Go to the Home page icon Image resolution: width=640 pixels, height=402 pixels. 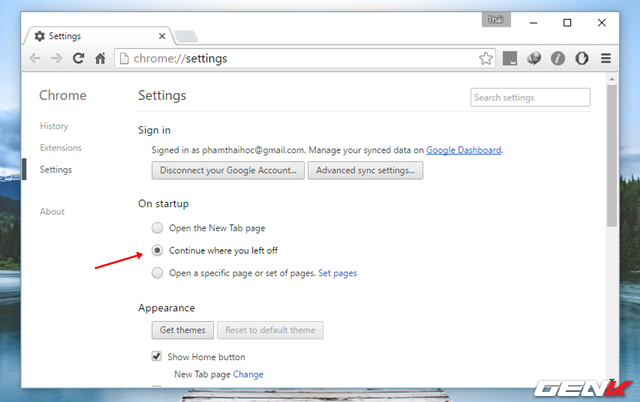coord(100,58)
